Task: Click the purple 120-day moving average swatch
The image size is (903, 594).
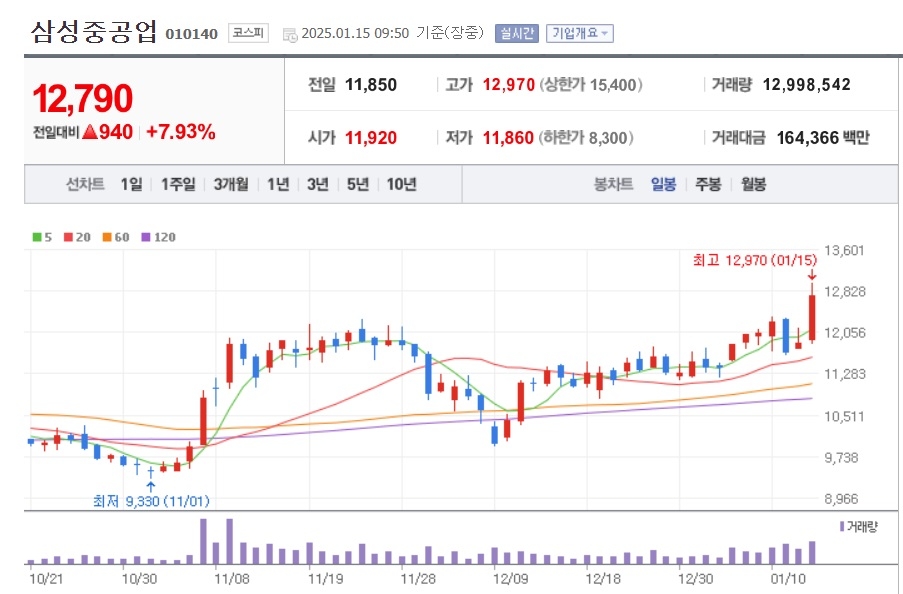Action: pyautogui.click(x=146, y=237)
